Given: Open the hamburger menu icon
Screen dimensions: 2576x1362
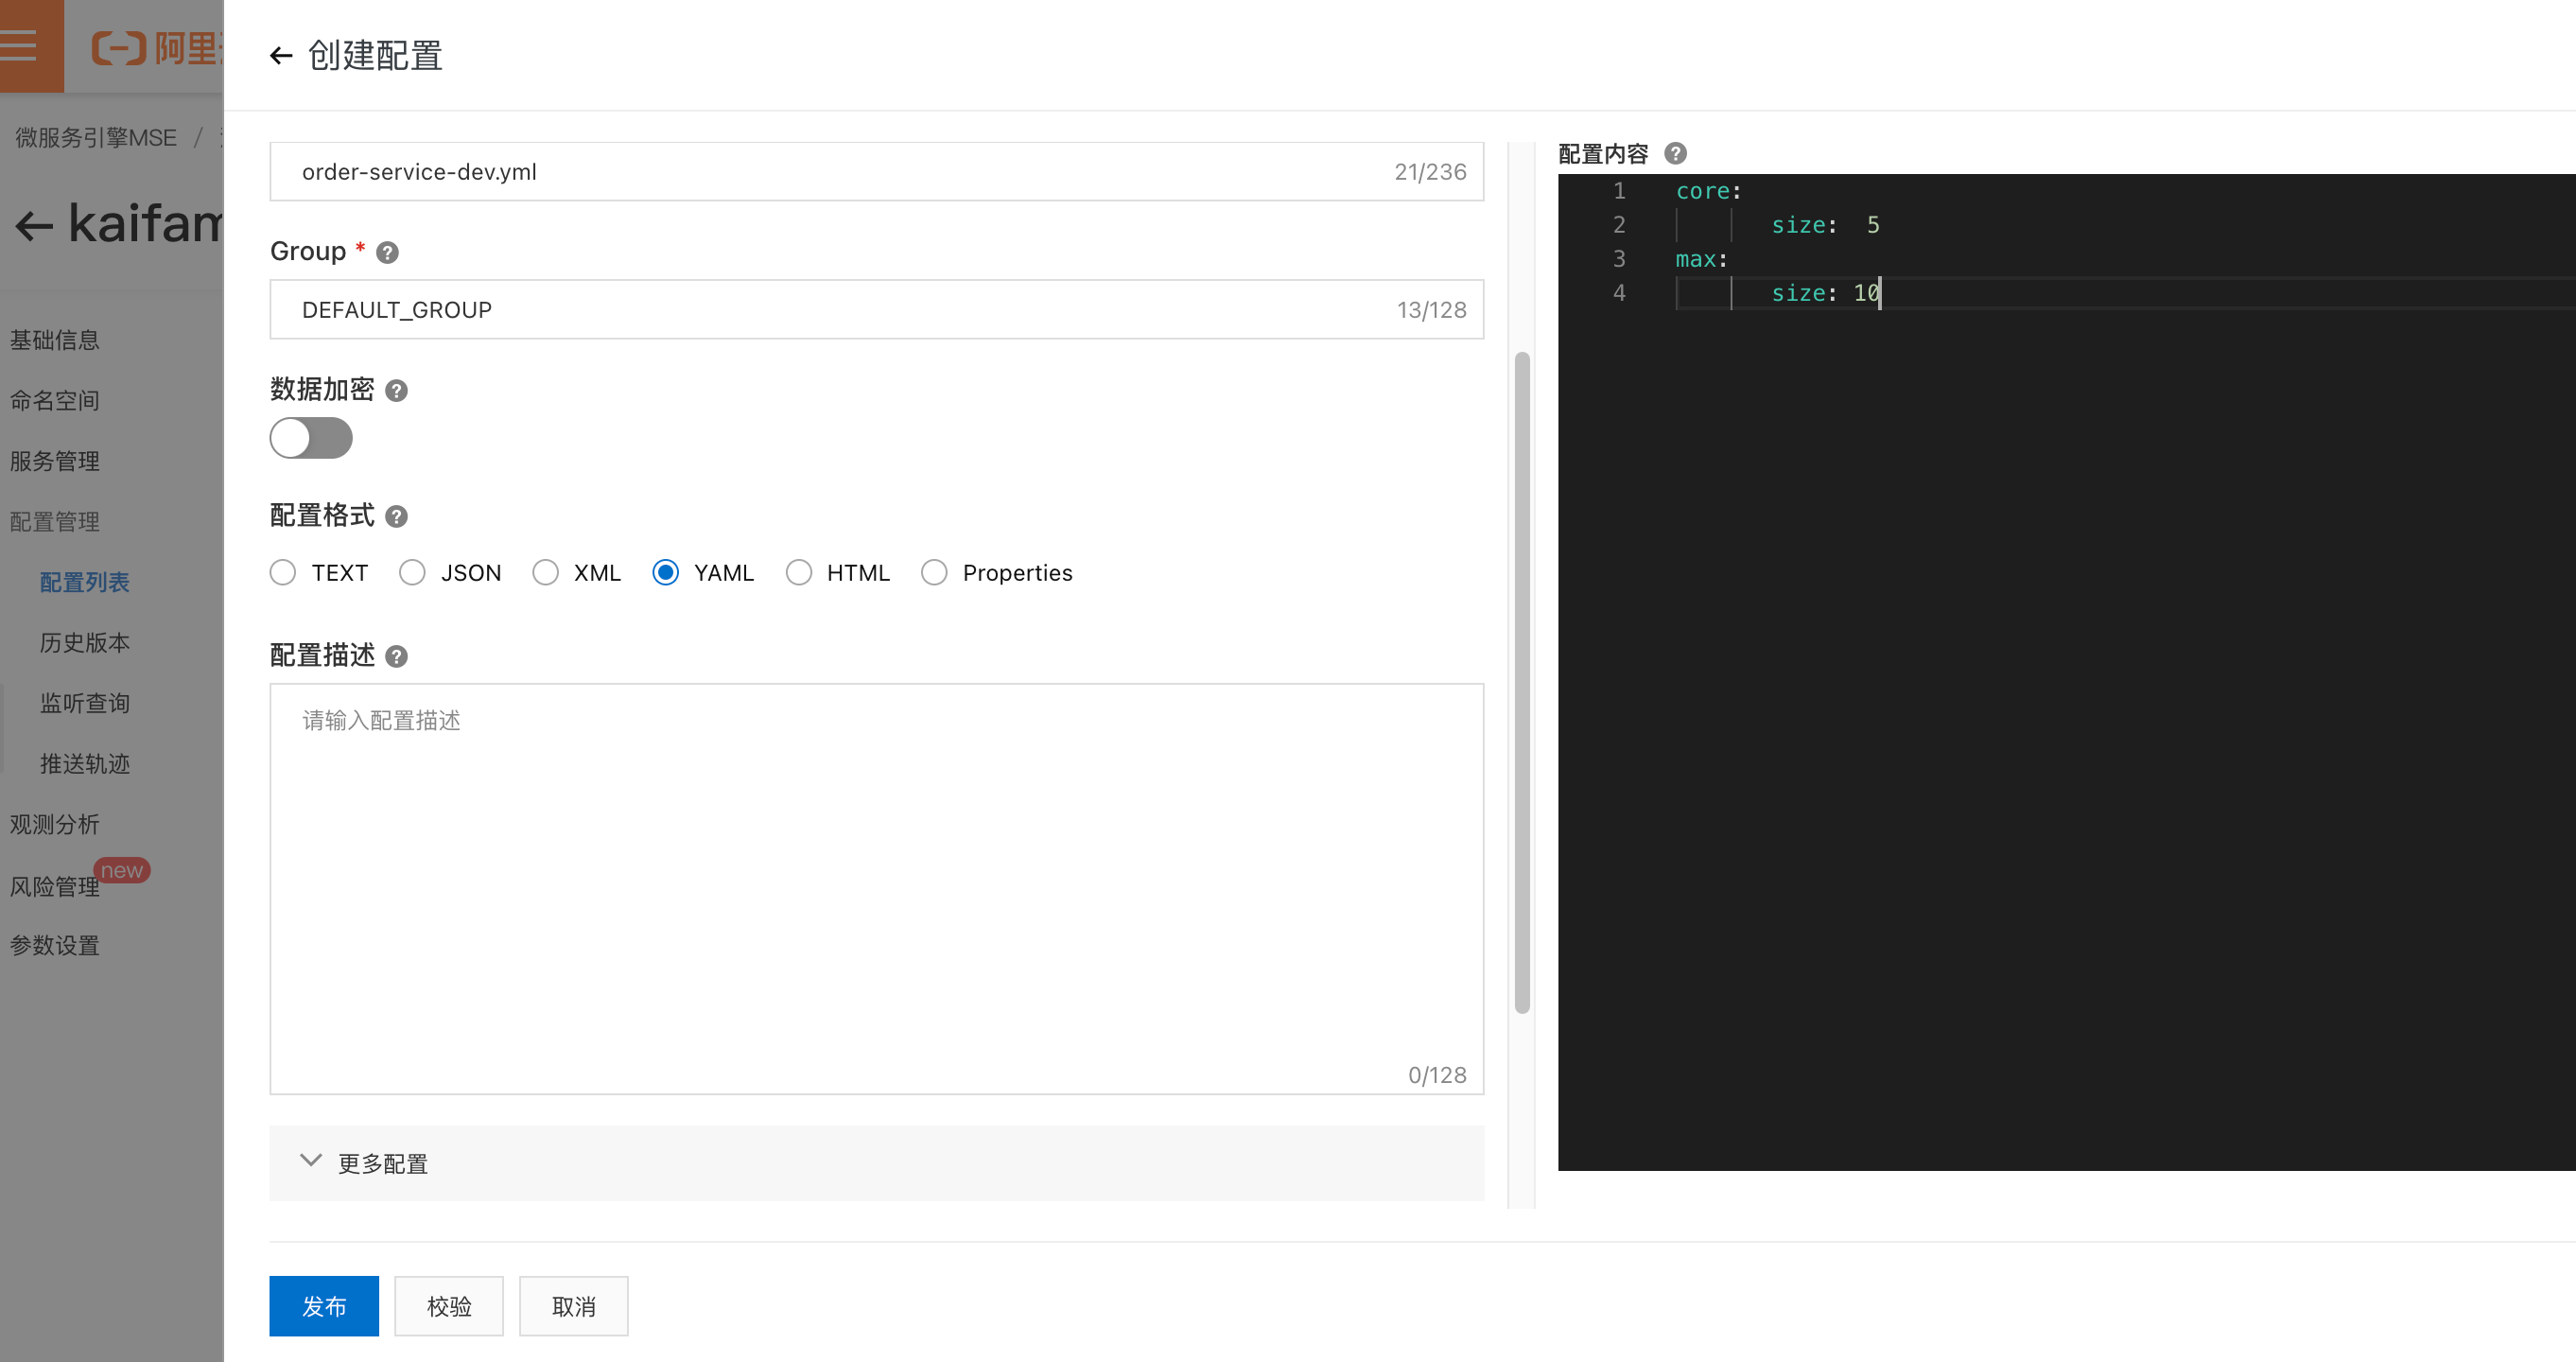Looking at the screenshot, I should pos(18,46).
